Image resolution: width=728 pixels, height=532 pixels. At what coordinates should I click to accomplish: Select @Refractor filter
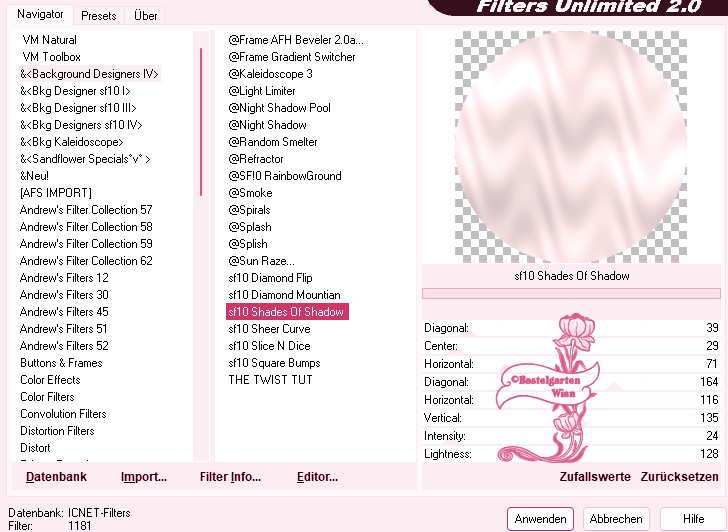(256, 159)
